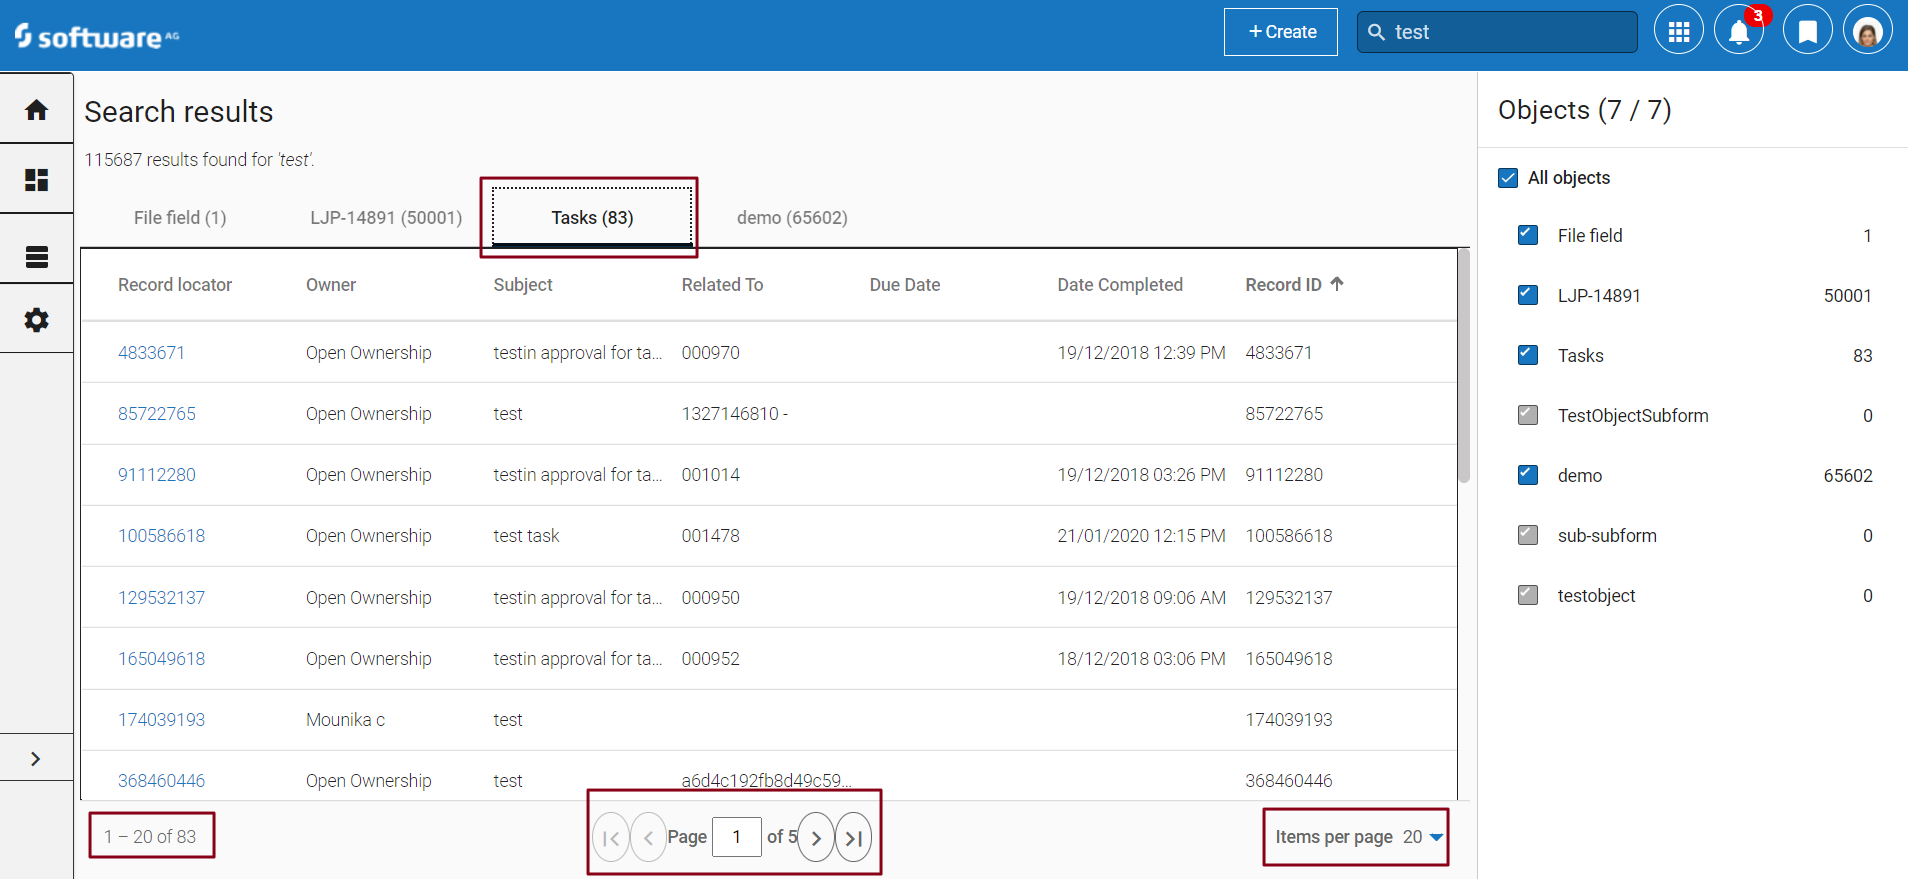
Task: Toggle the TestObjectSubform checkbox
Action: (1528, 415)
